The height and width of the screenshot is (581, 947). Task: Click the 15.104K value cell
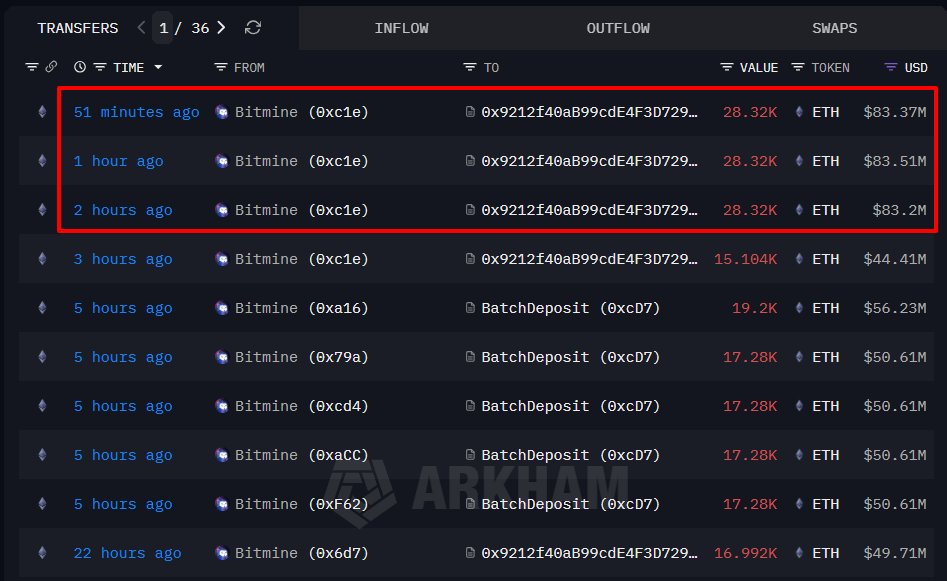point(745,259)
